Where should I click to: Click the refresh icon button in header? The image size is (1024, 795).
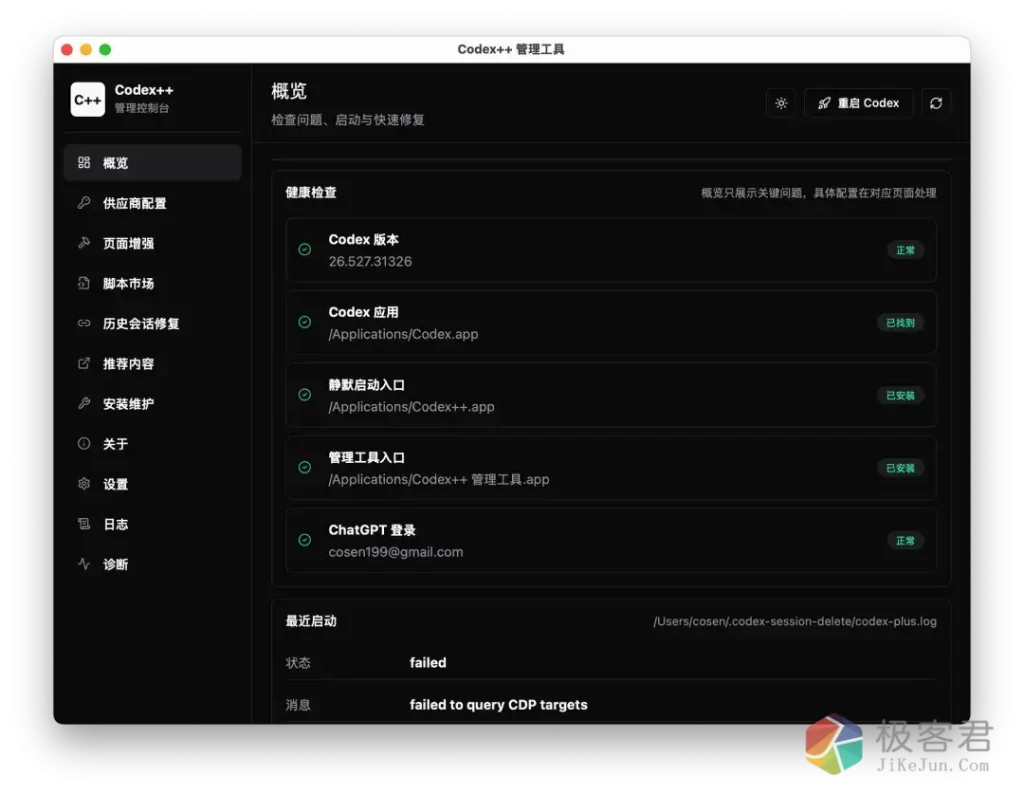point(936,103)
